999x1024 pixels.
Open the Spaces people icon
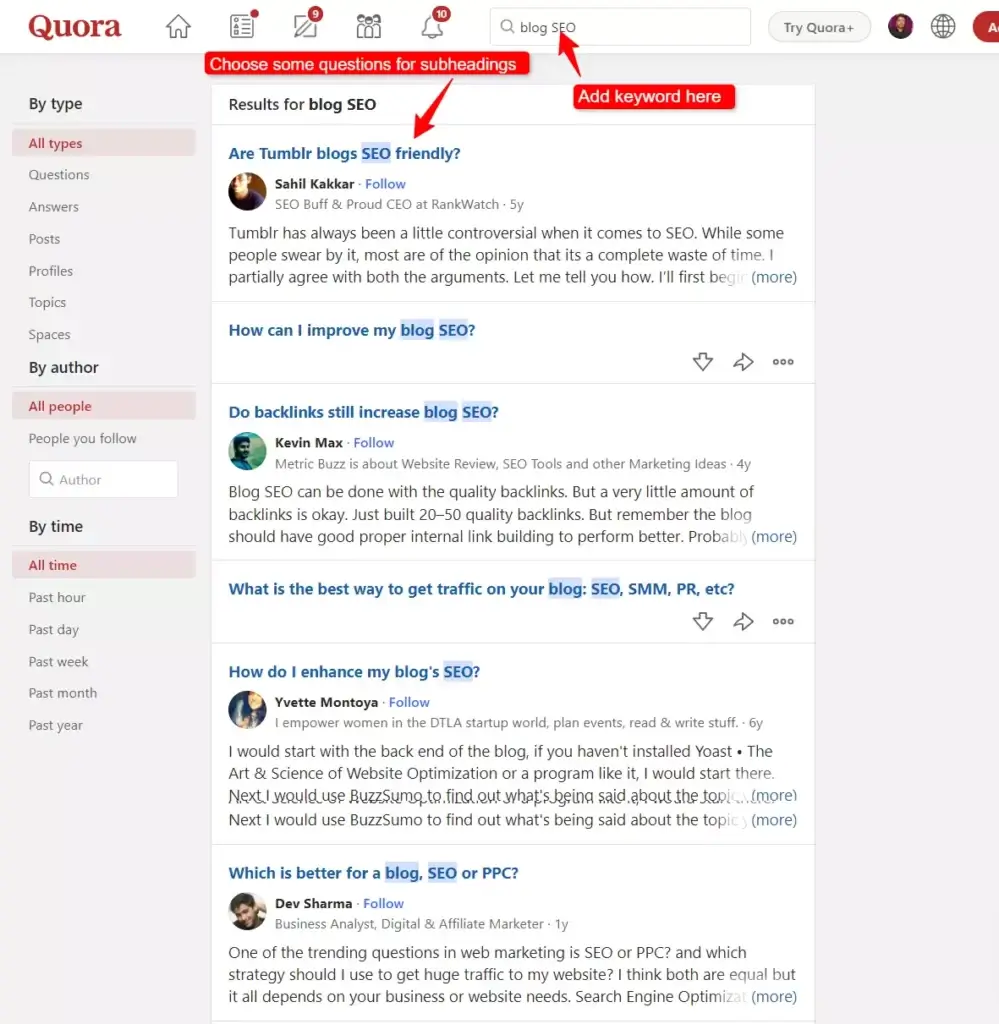tap(368, 27)
